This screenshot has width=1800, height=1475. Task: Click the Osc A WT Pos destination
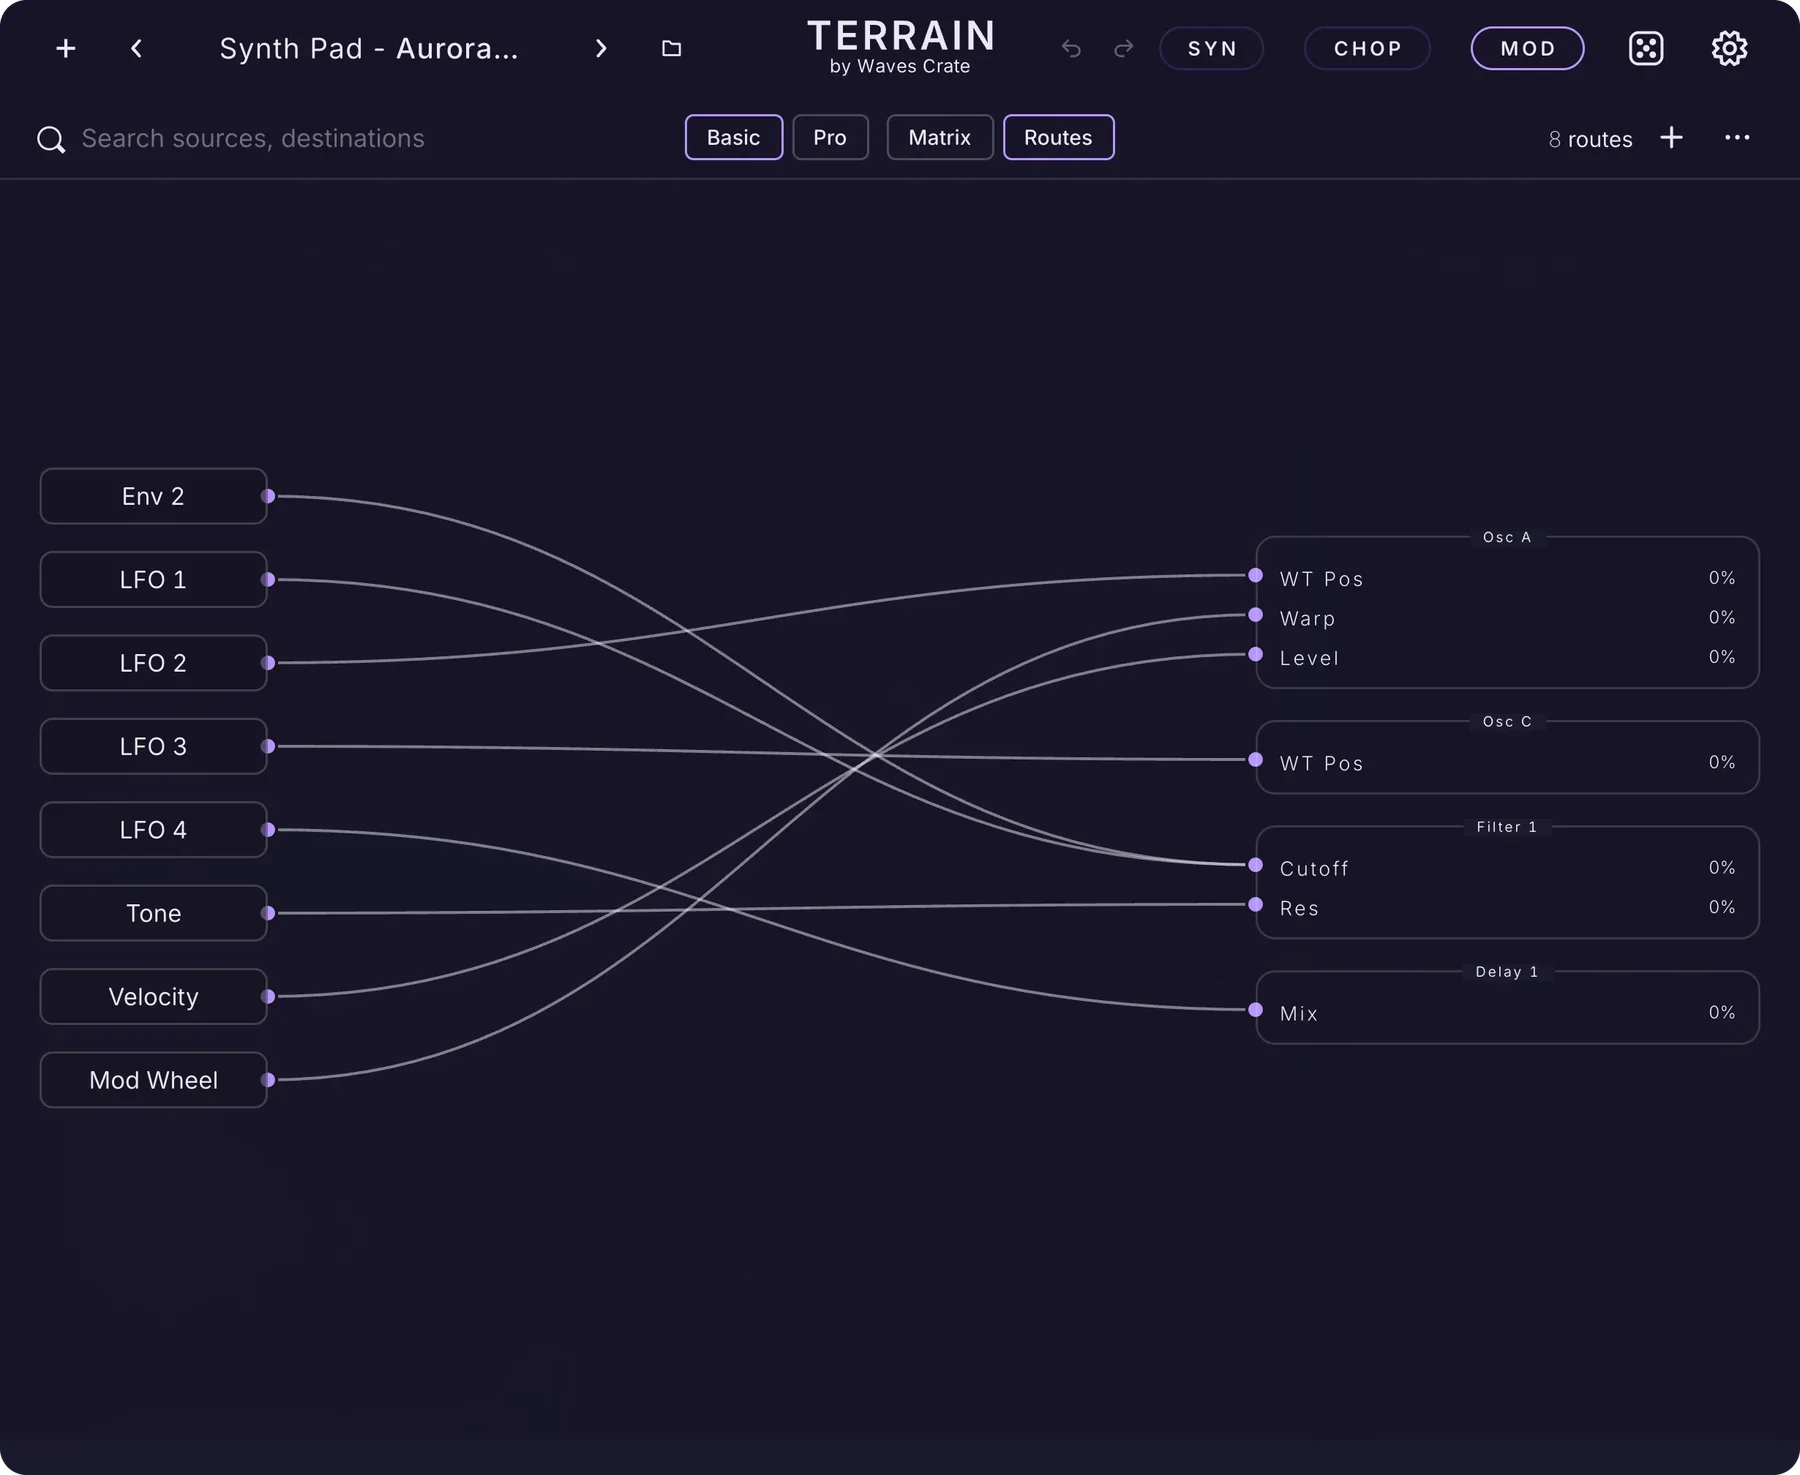tap(1506, 578)
